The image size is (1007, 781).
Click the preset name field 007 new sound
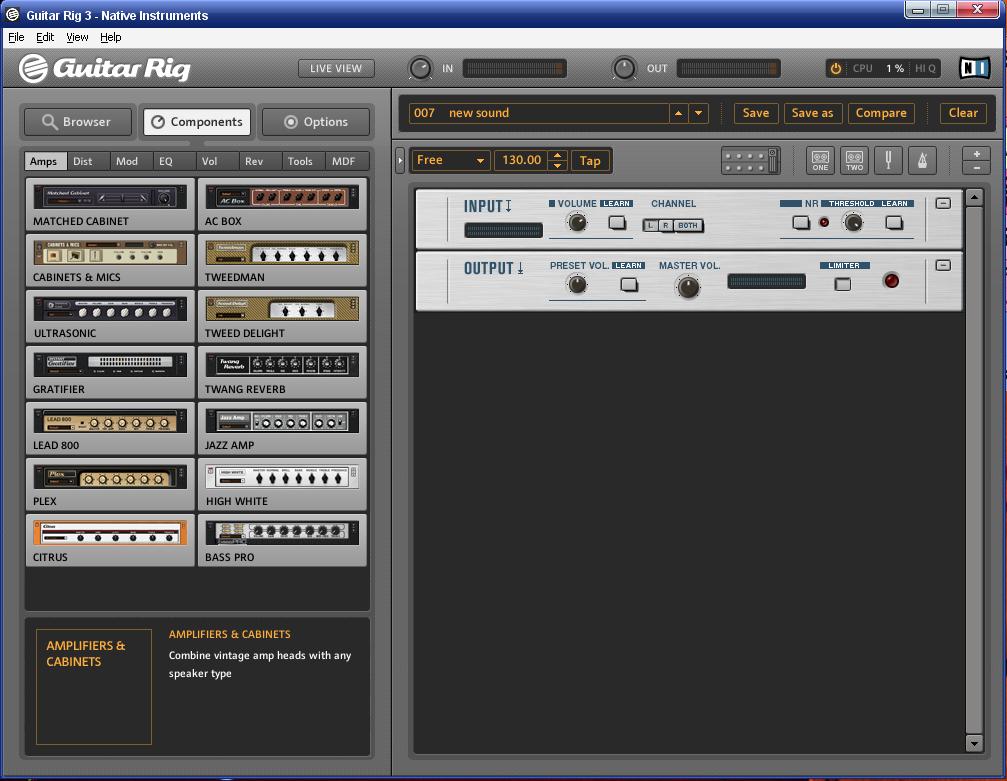point(539,113)
